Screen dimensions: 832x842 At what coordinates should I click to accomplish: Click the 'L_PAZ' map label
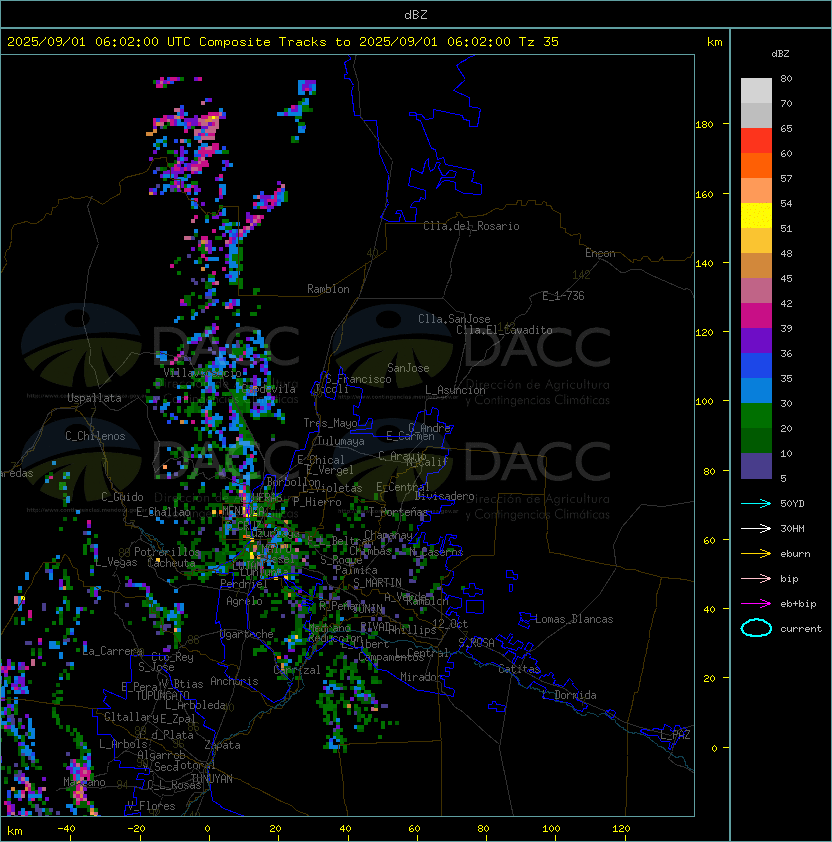pyautogui.click(x=675, y=735)
